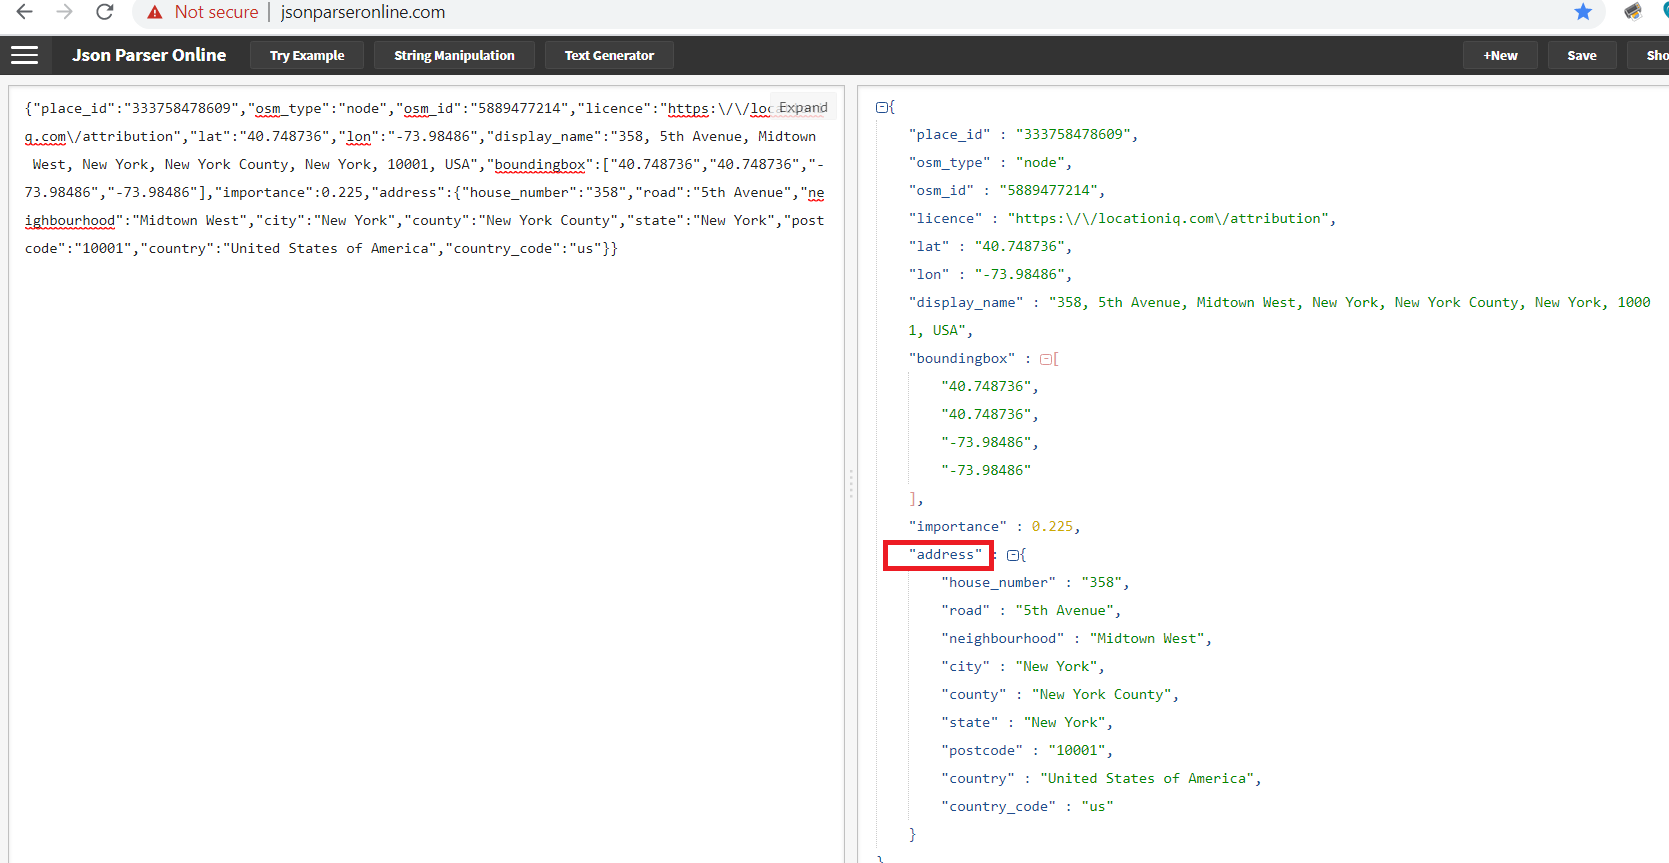This screenshot has height=863, width=1669.
Task: Grab the splitter handle between the panels
Action: pos(851,484)
